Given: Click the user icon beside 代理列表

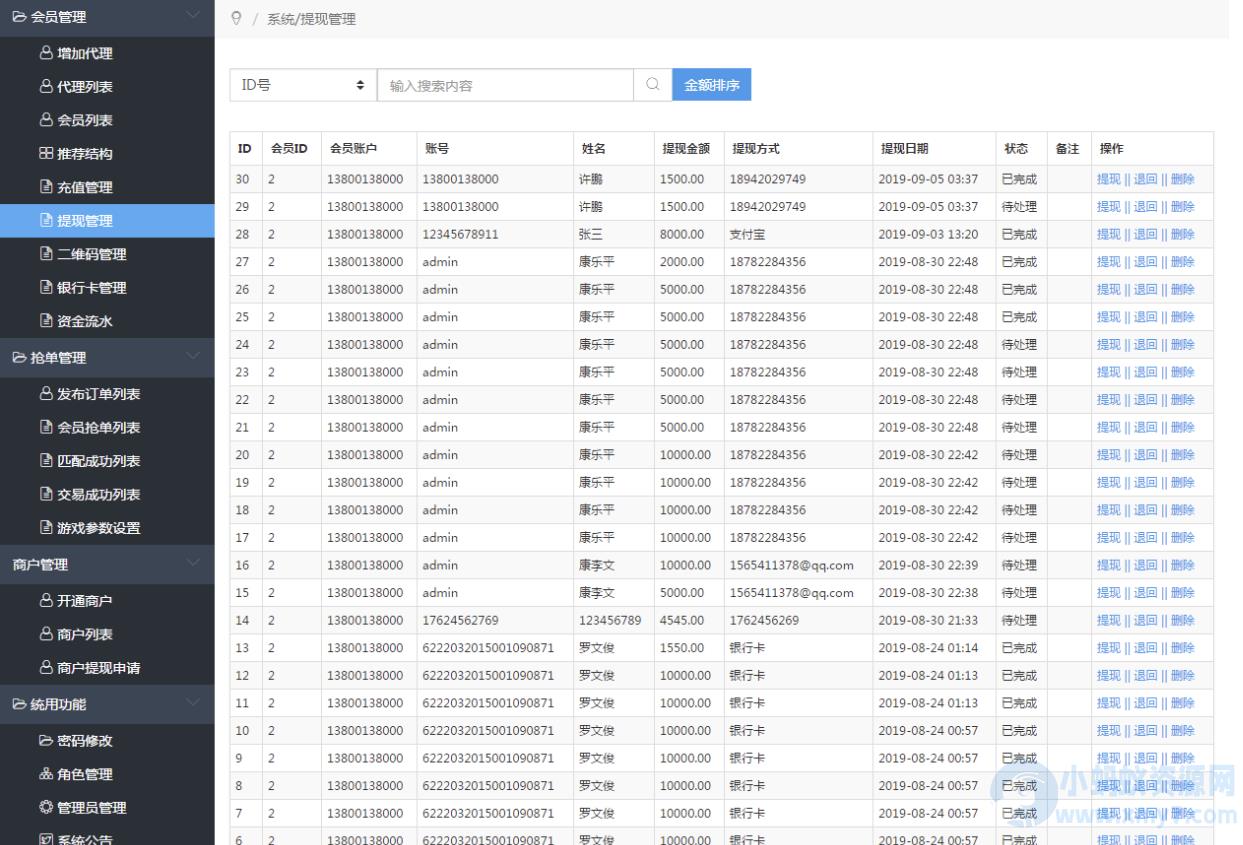Looking at the screenshot, I should point(46,87).
